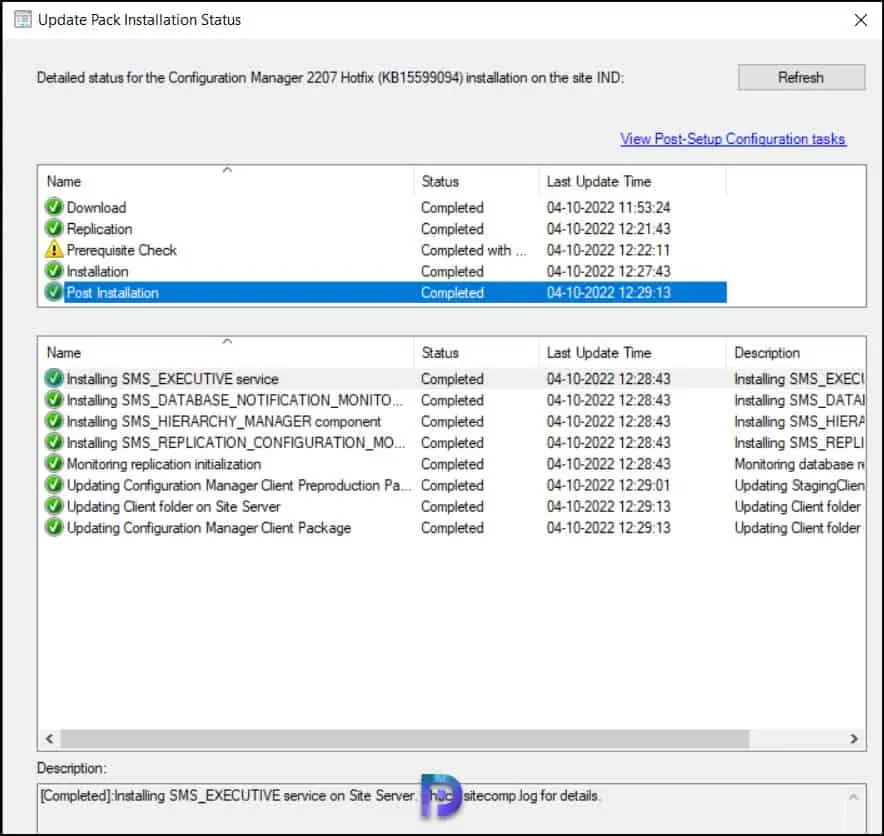Select the Download row
The image size is (884, 836).
point(385,207)
